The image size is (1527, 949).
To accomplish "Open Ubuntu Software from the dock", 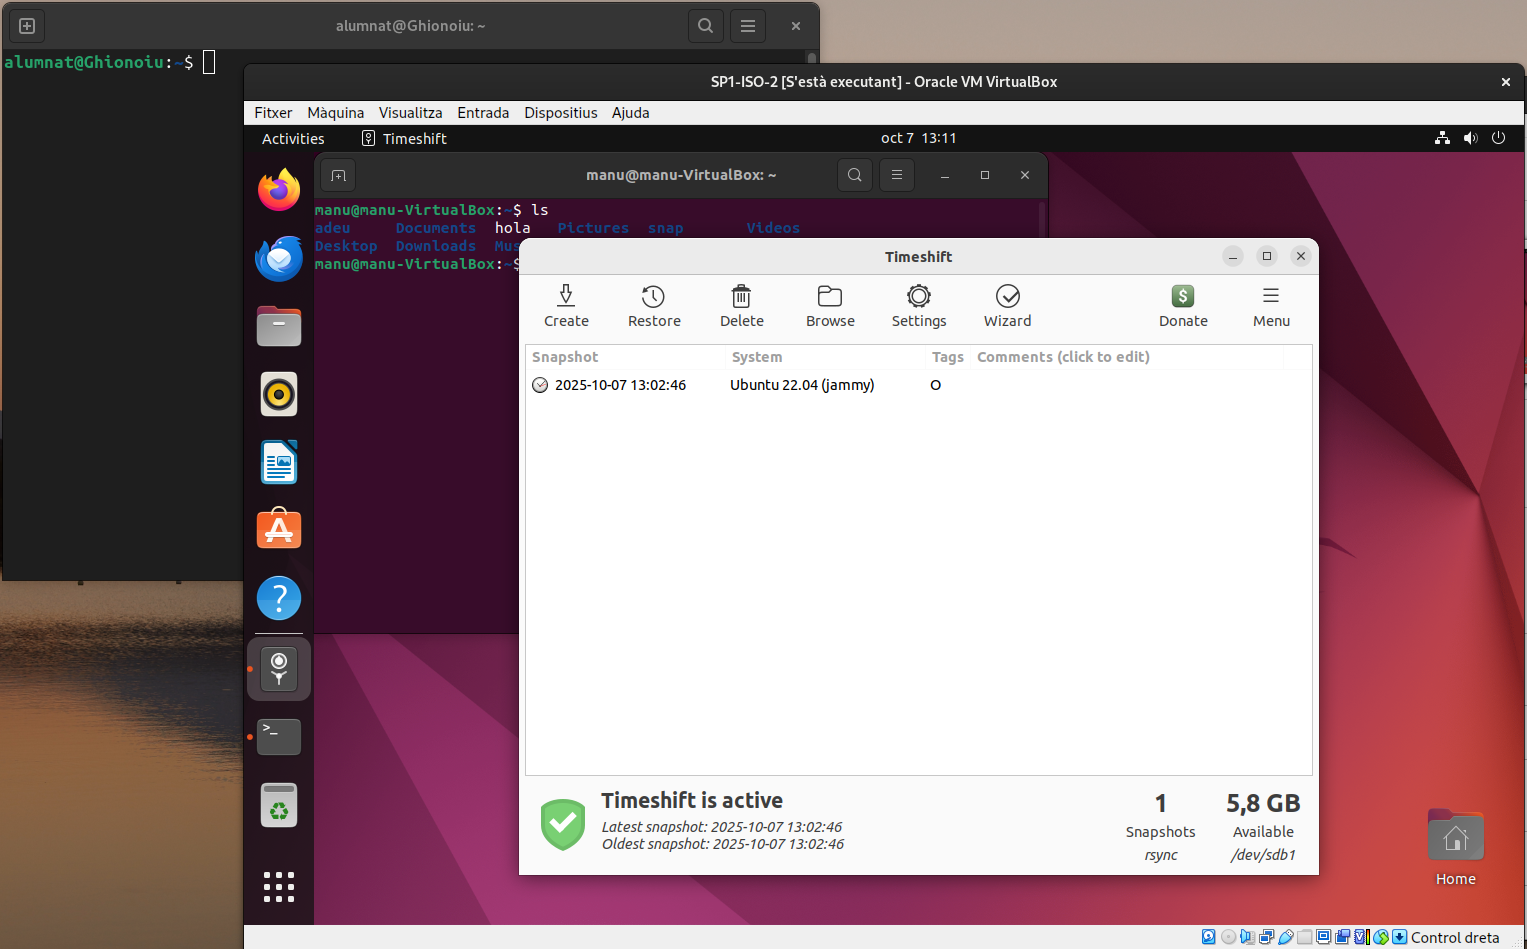I will click(x=279, y=529).
